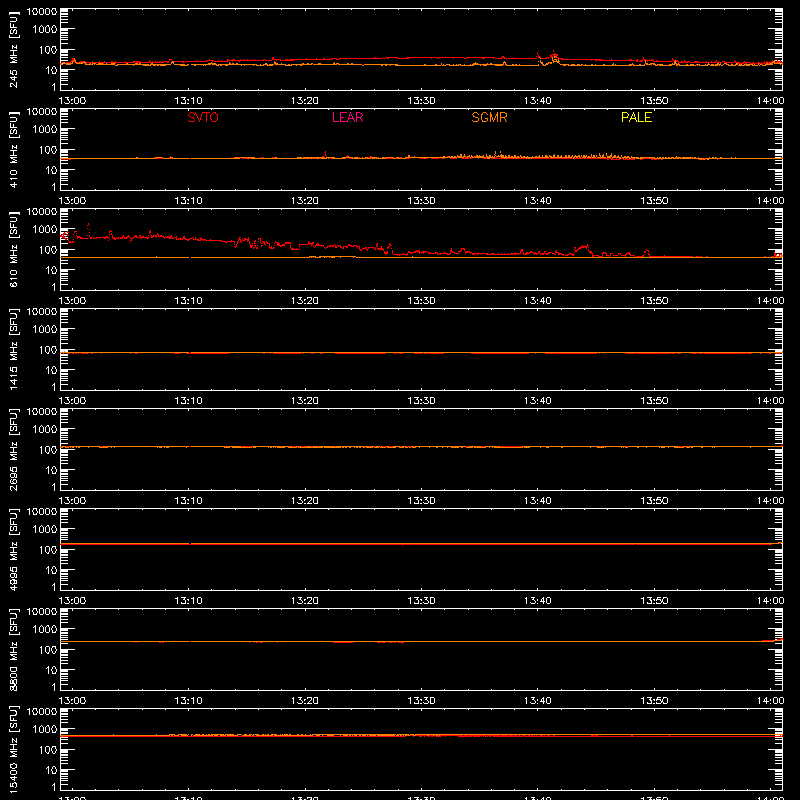Click the 10 tick on 4995 MHz axis
This screenshot has height=800, width=800.
tap(52, 570)
